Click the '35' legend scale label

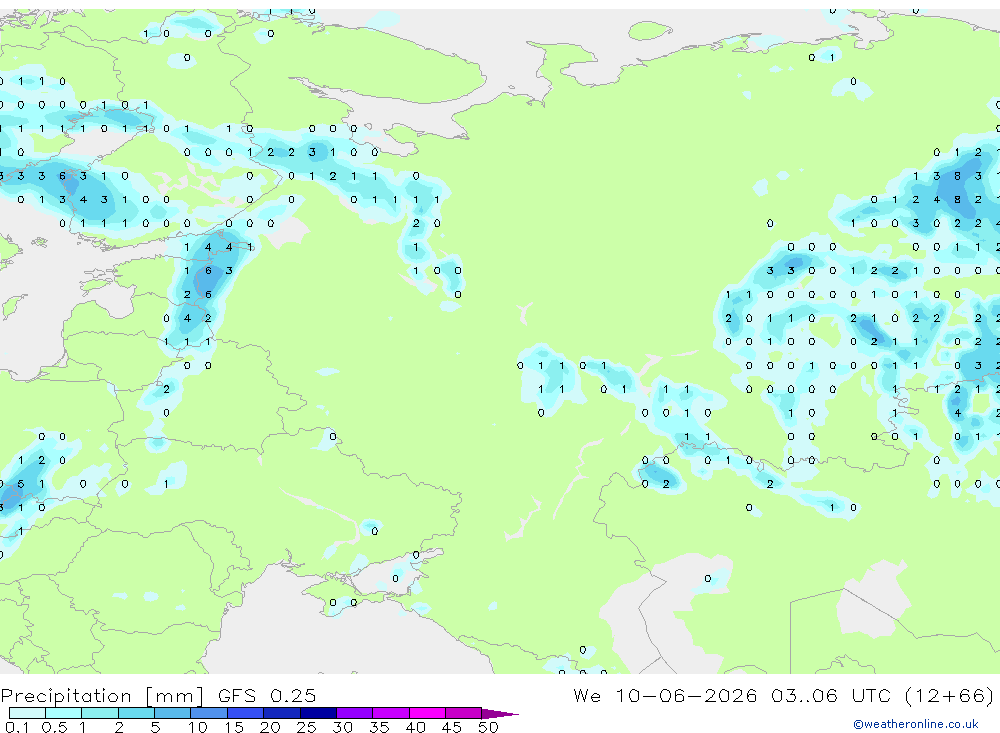379,727
